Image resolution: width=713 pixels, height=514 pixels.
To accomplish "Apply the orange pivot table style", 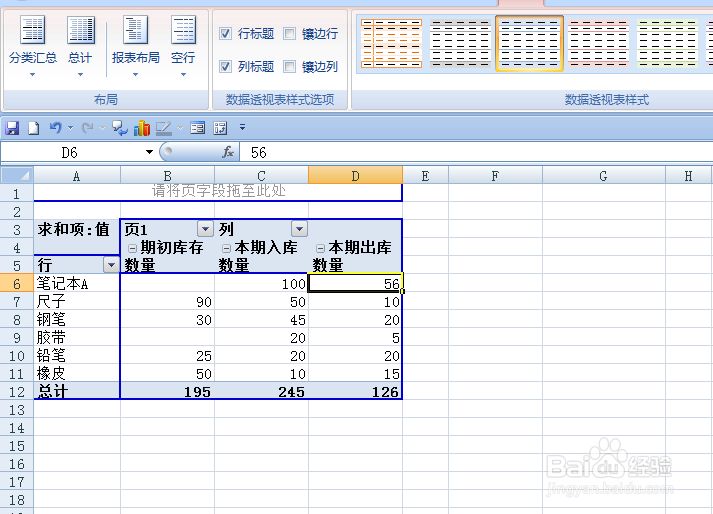I will (x=391, y=43).
